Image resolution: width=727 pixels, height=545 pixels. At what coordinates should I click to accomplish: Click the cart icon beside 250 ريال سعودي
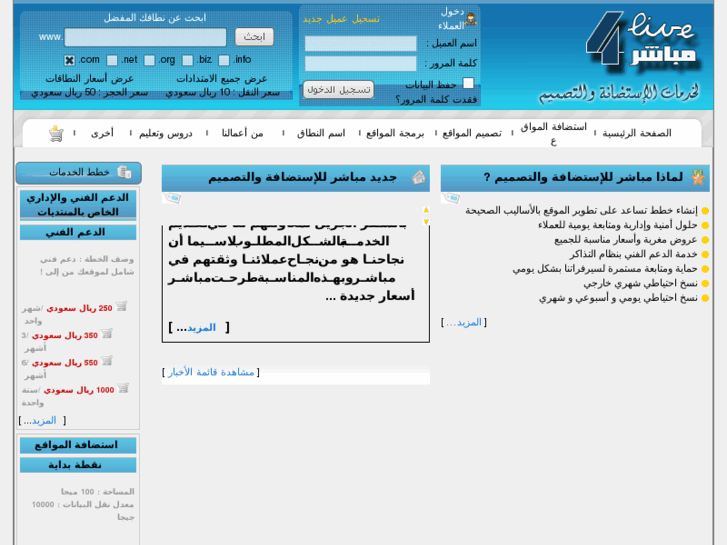tap(121, 306)
